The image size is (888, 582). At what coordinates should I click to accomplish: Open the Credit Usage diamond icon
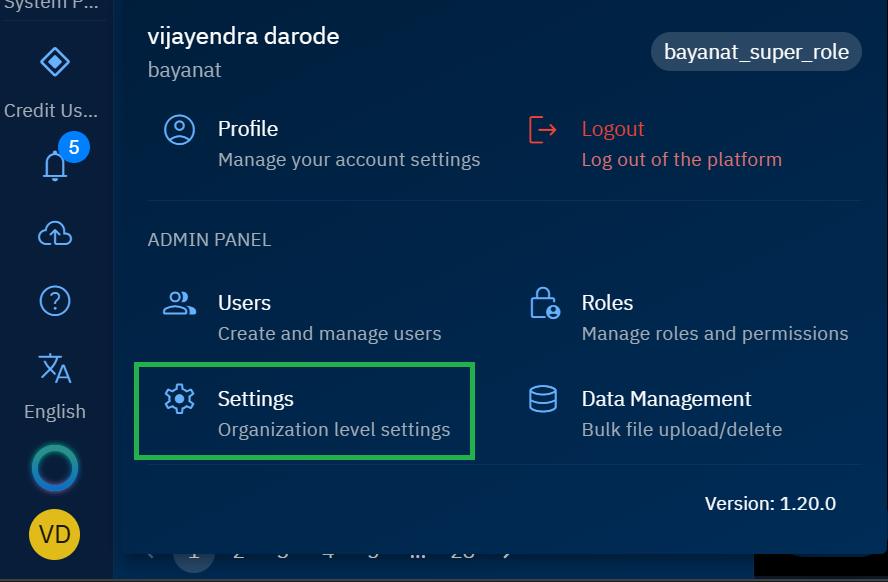54,63
